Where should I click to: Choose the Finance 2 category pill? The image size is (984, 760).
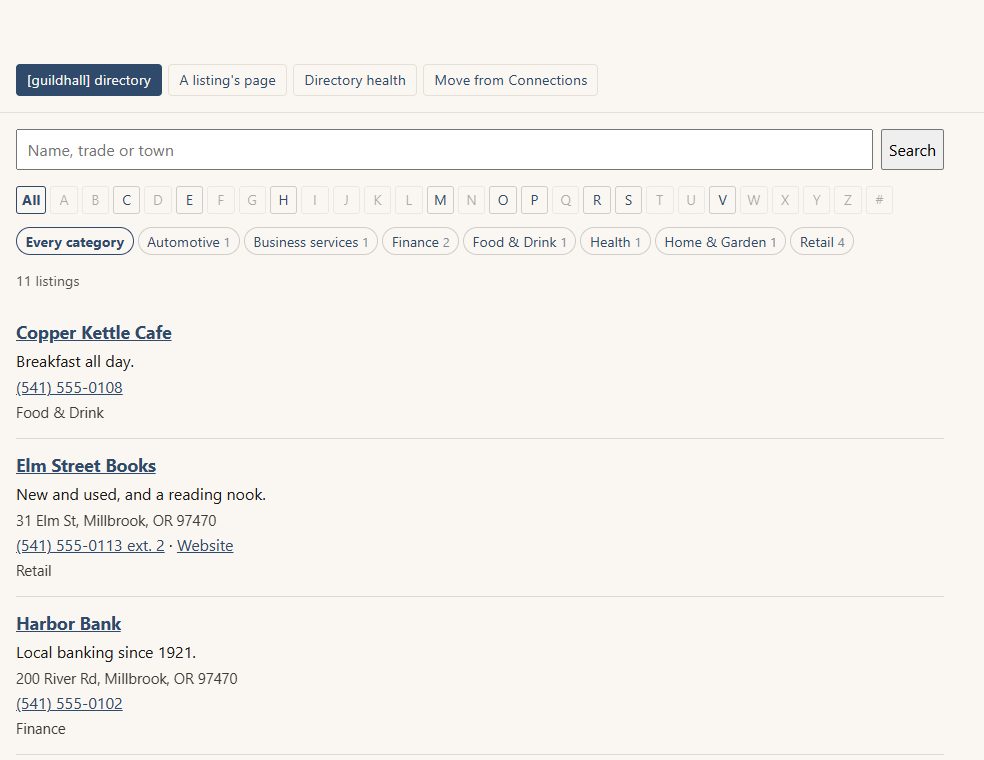[420, 242]
